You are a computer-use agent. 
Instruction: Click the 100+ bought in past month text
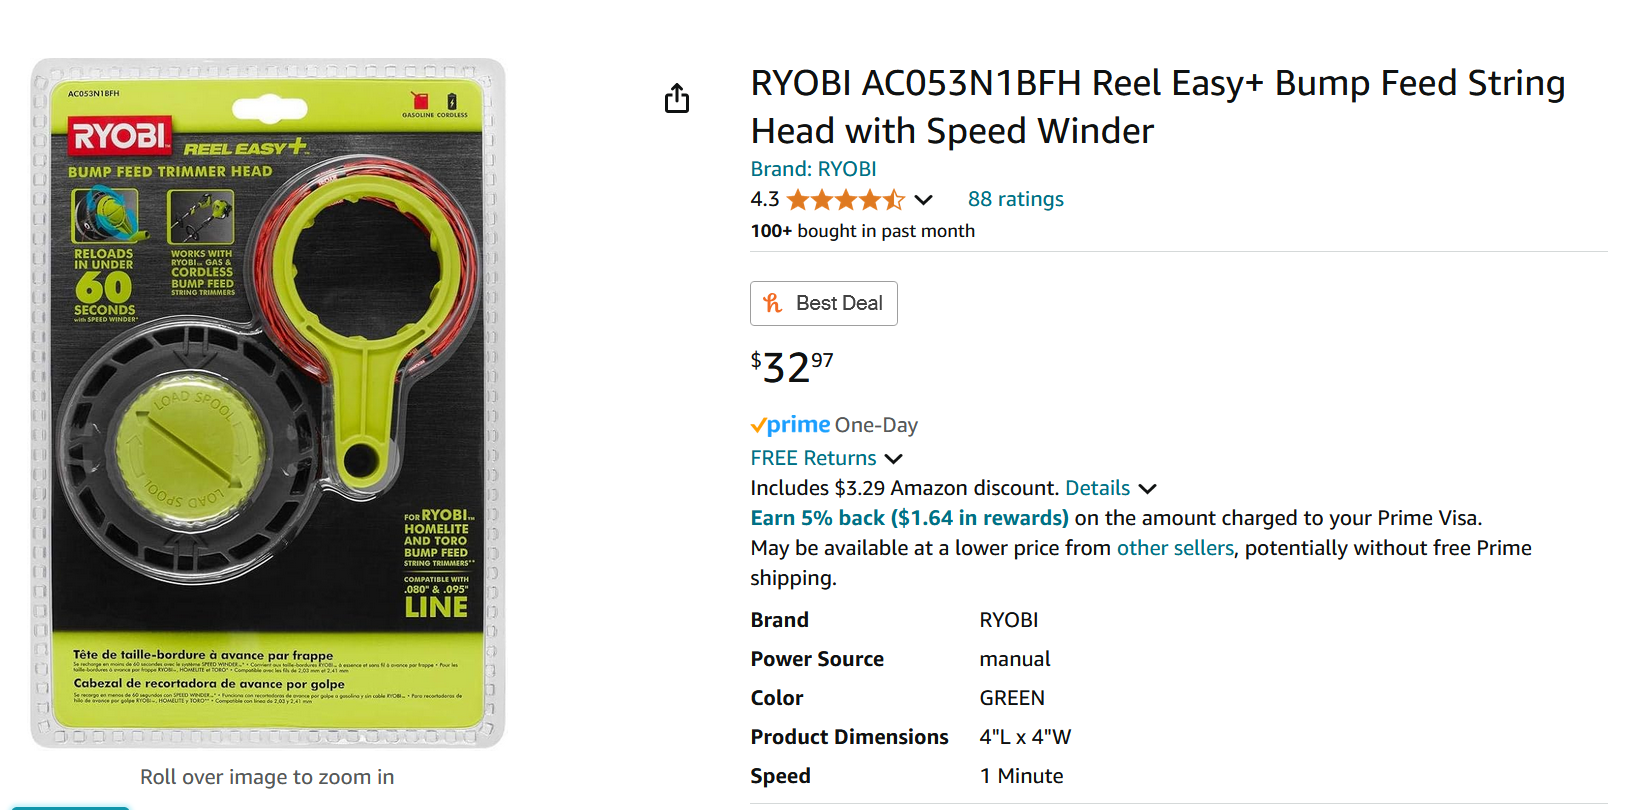tap(862, 231)
